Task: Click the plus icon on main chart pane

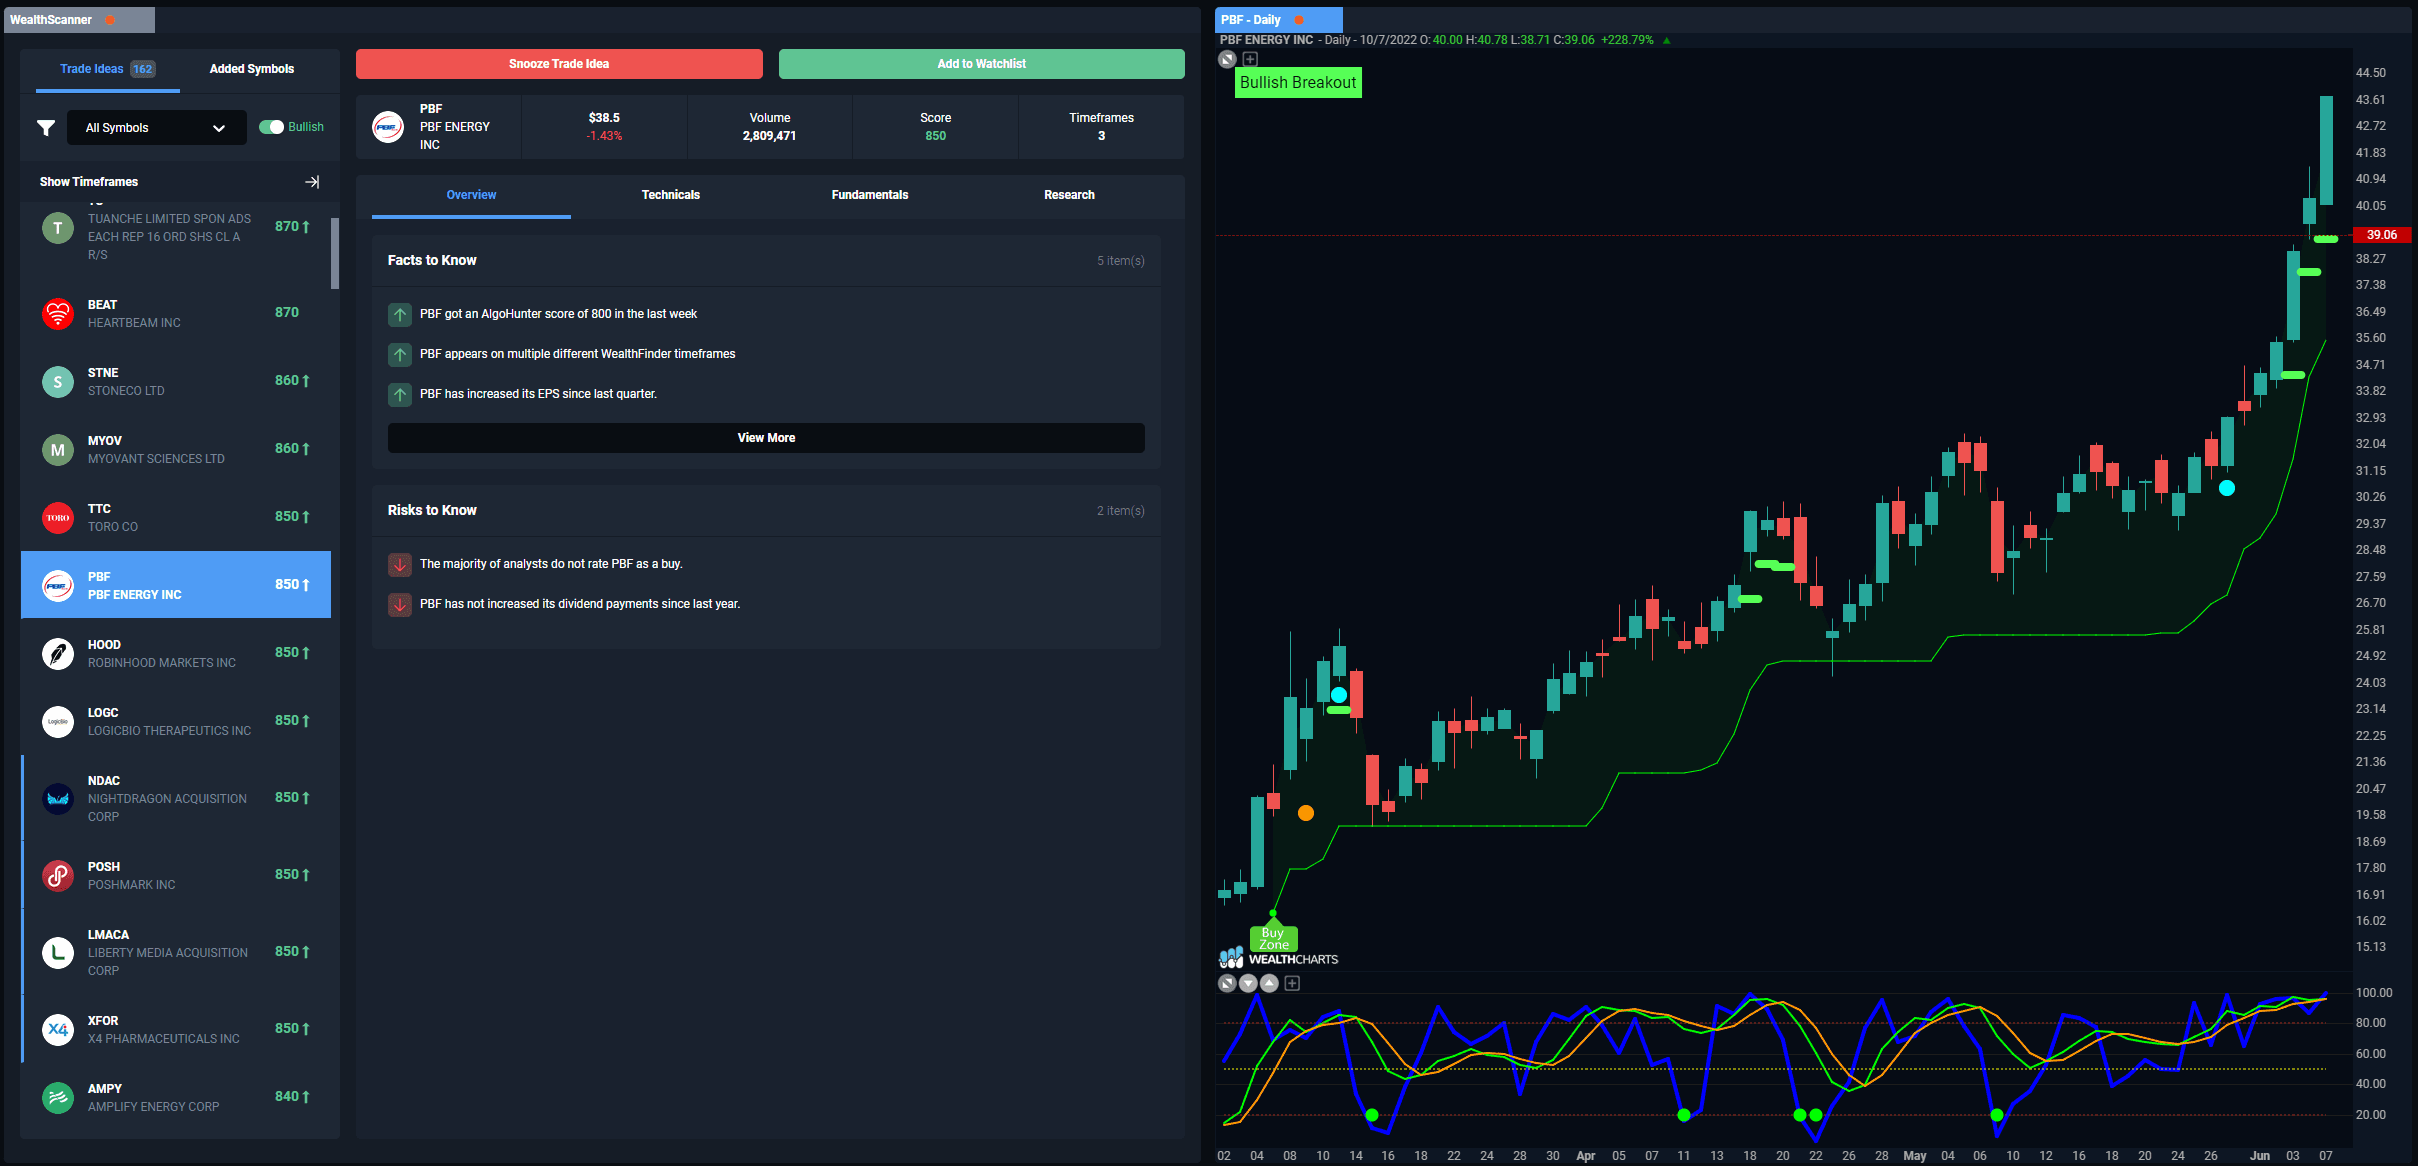Action: 1250,59
